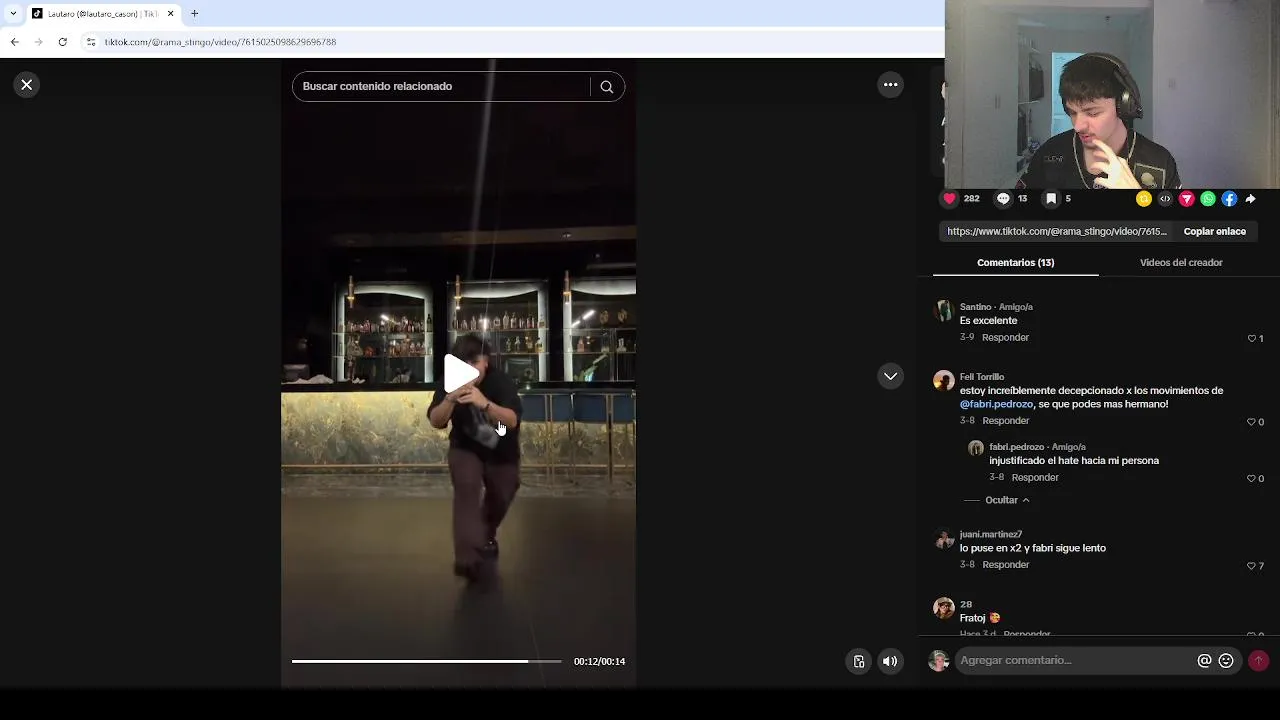Switch to 'Videos del creador' tab
The height and width of the screenshot is (720, 1280).
[1181, 263]
